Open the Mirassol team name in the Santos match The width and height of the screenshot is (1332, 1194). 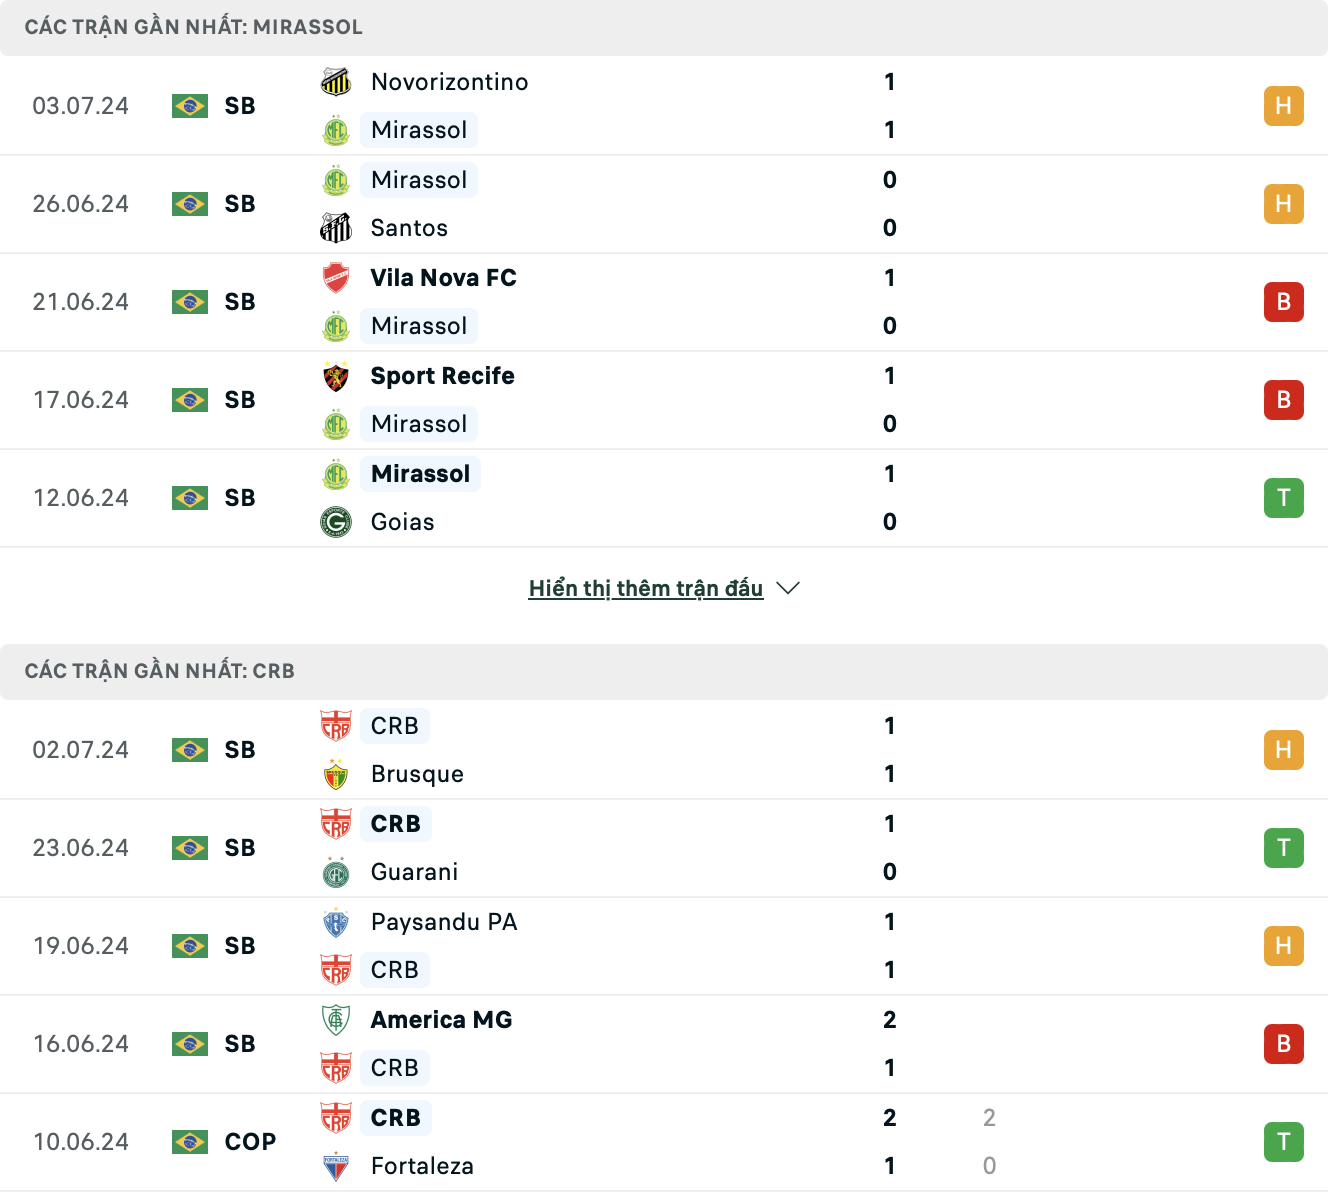pos(419,180)
